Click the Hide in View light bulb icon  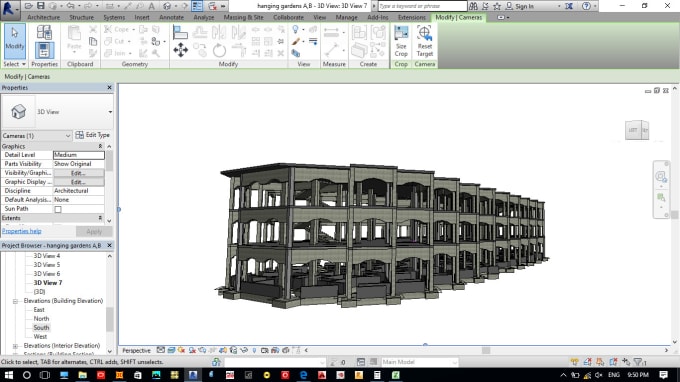[x=296, y=29]
